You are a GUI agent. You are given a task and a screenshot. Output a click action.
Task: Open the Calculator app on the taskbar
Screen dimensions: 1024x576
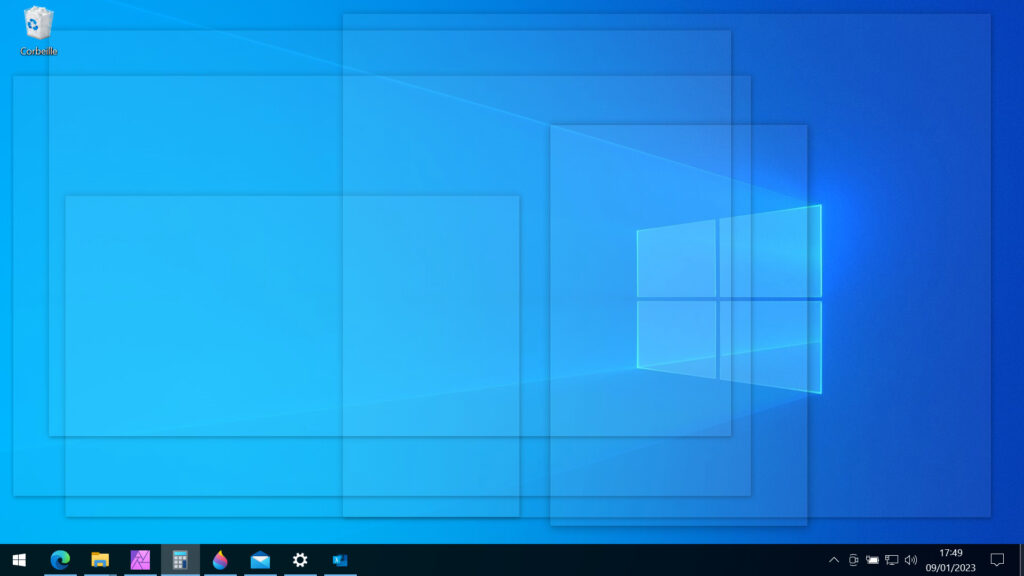(x=180, y=560)
